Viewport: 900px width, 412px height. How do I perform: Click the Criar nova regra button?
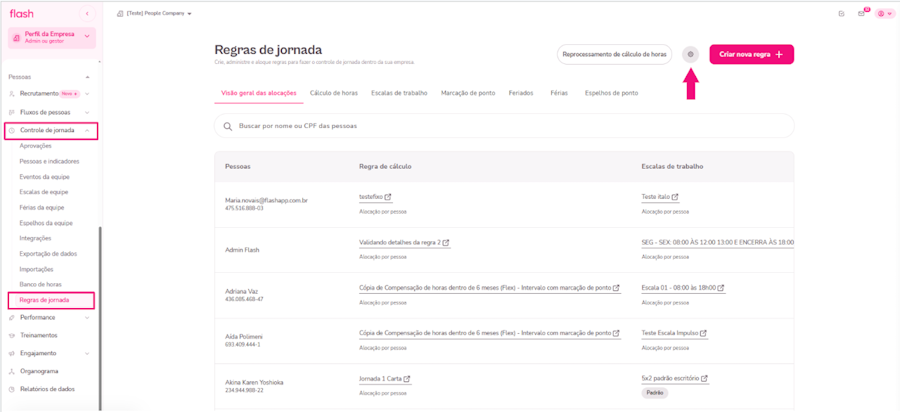pyautogui.click(x=752, y=55)
